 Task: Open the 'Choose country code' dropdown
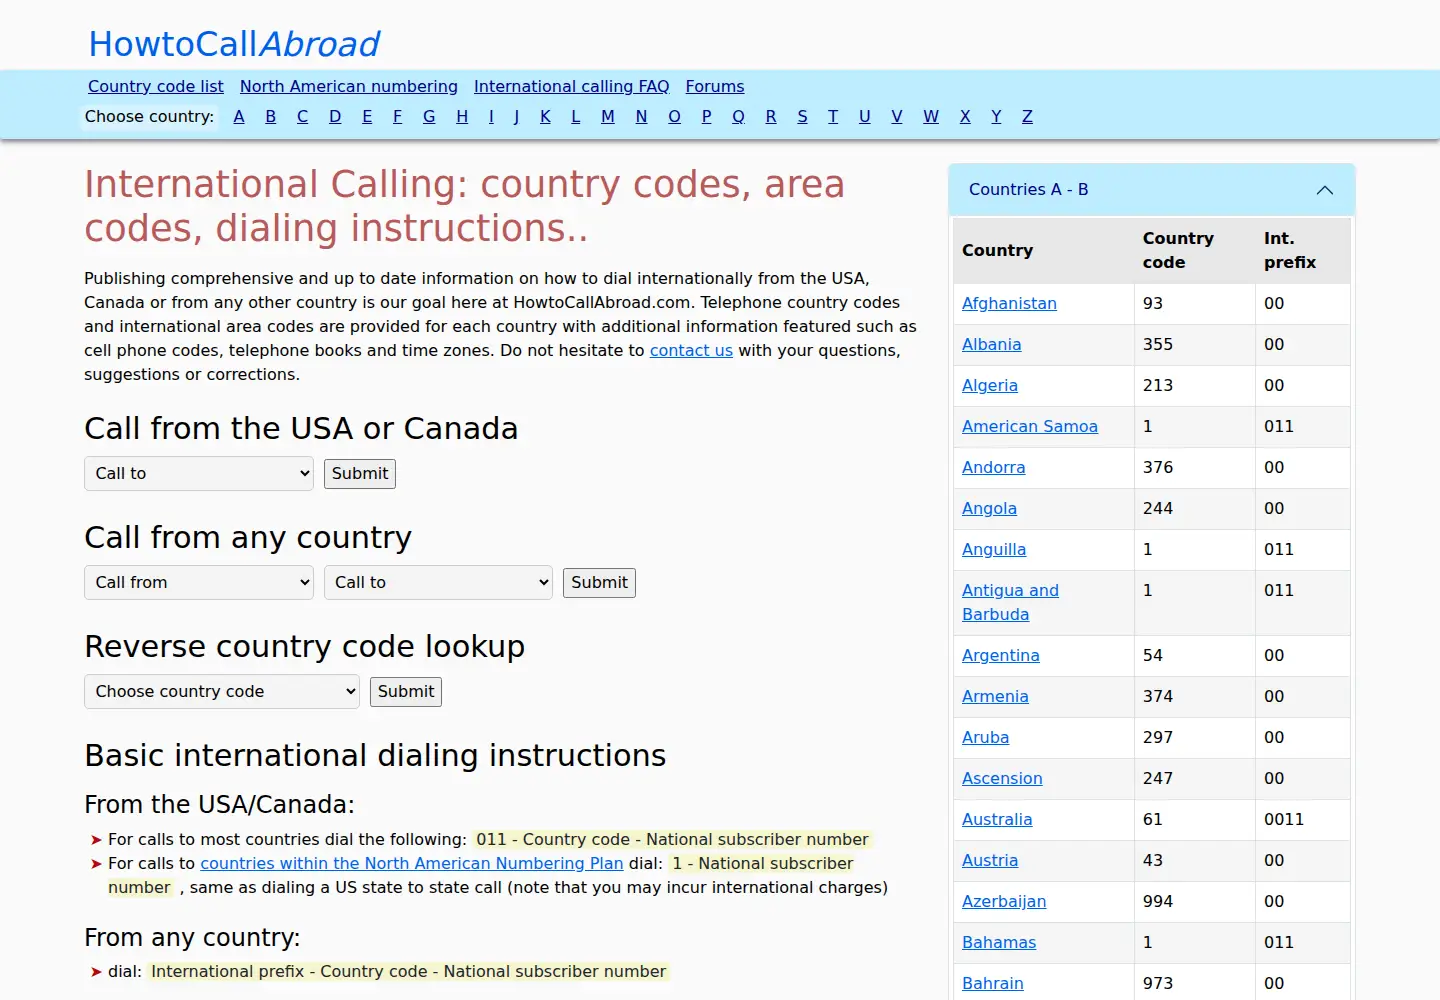(x=222, y=692)
